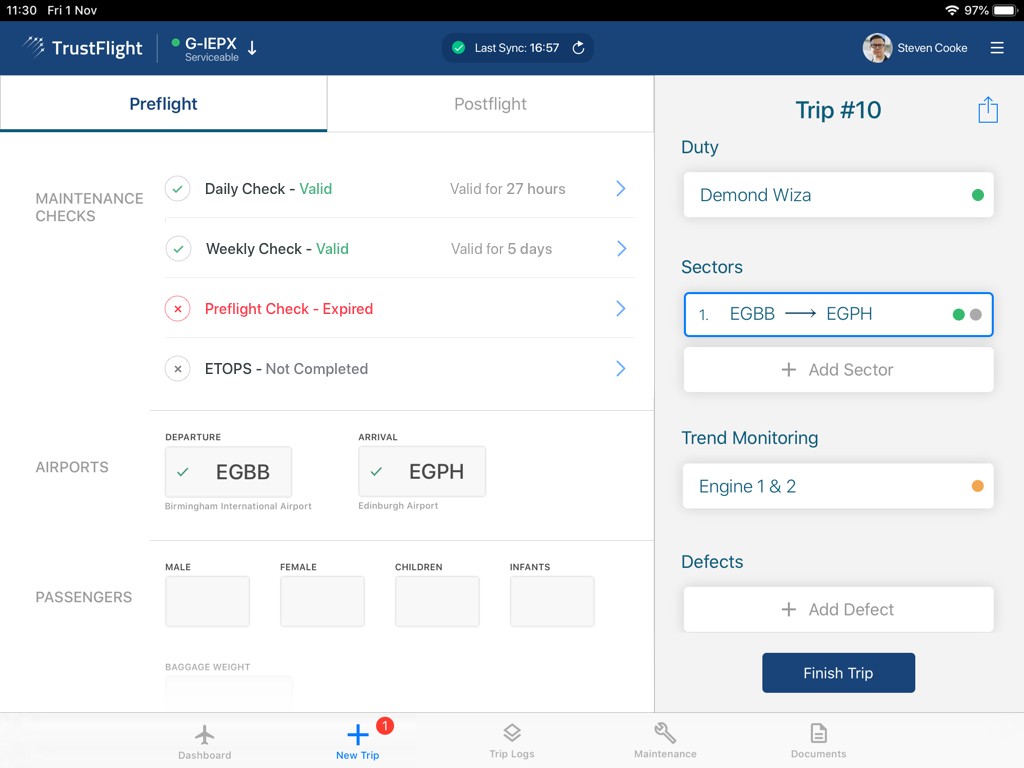Click the "Last Sync: 16:57" label
Image resolution: width=1024 pixels, height=768 pixels.
pos(517,48)
